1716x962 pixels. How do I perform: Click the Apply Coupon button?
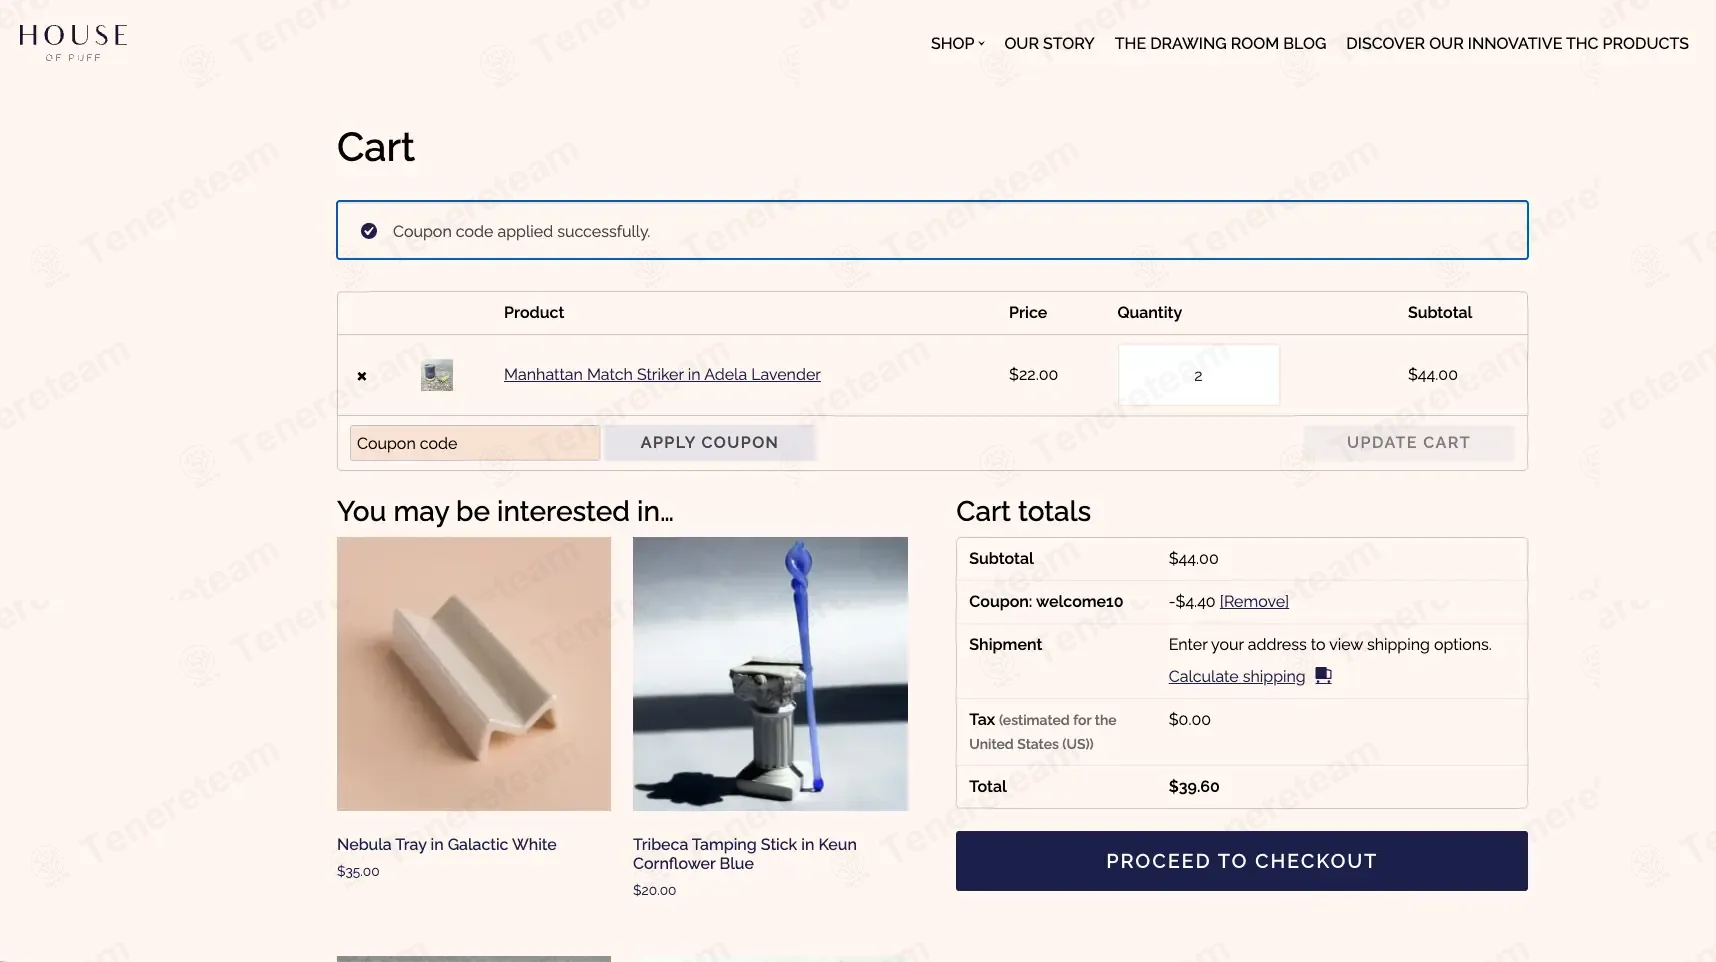click(709, 443)
